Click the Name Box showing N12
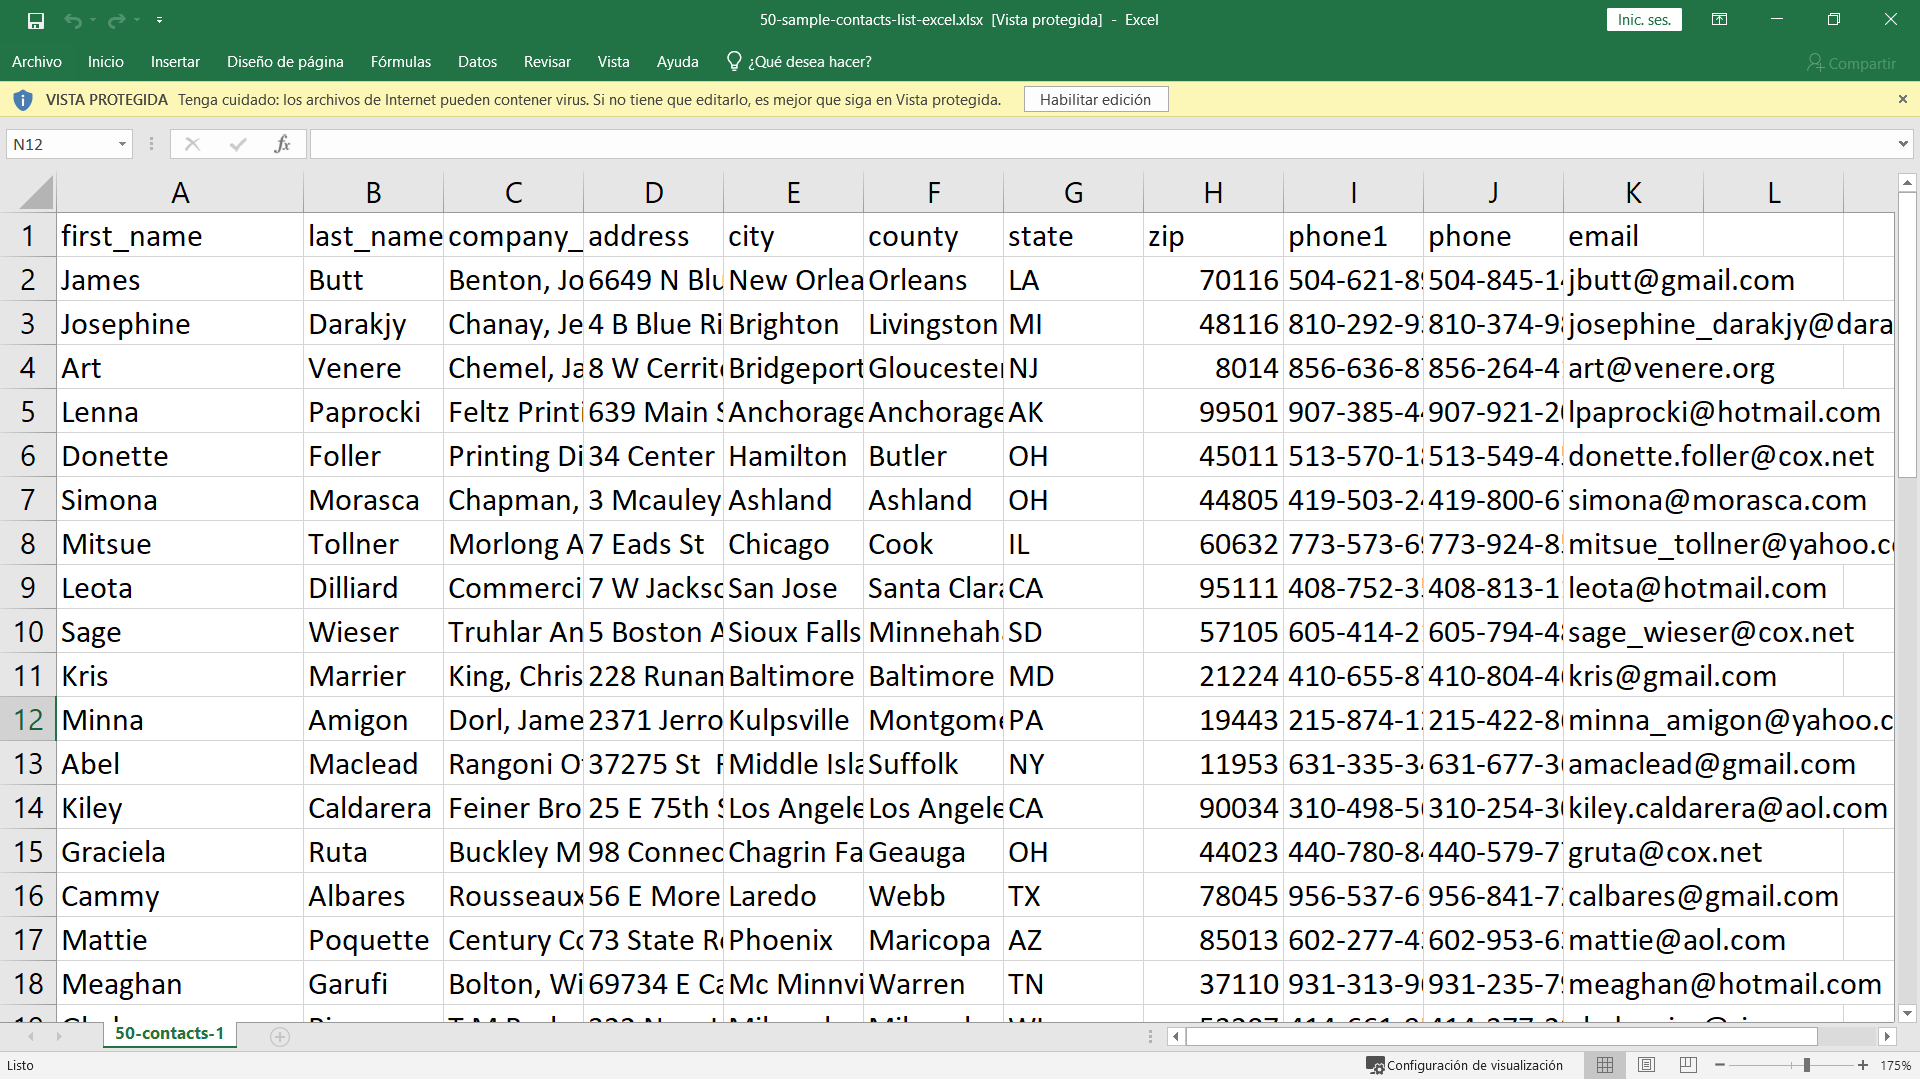The width and height of the screenshot is (1920, 1080). [x=60, y=144]
